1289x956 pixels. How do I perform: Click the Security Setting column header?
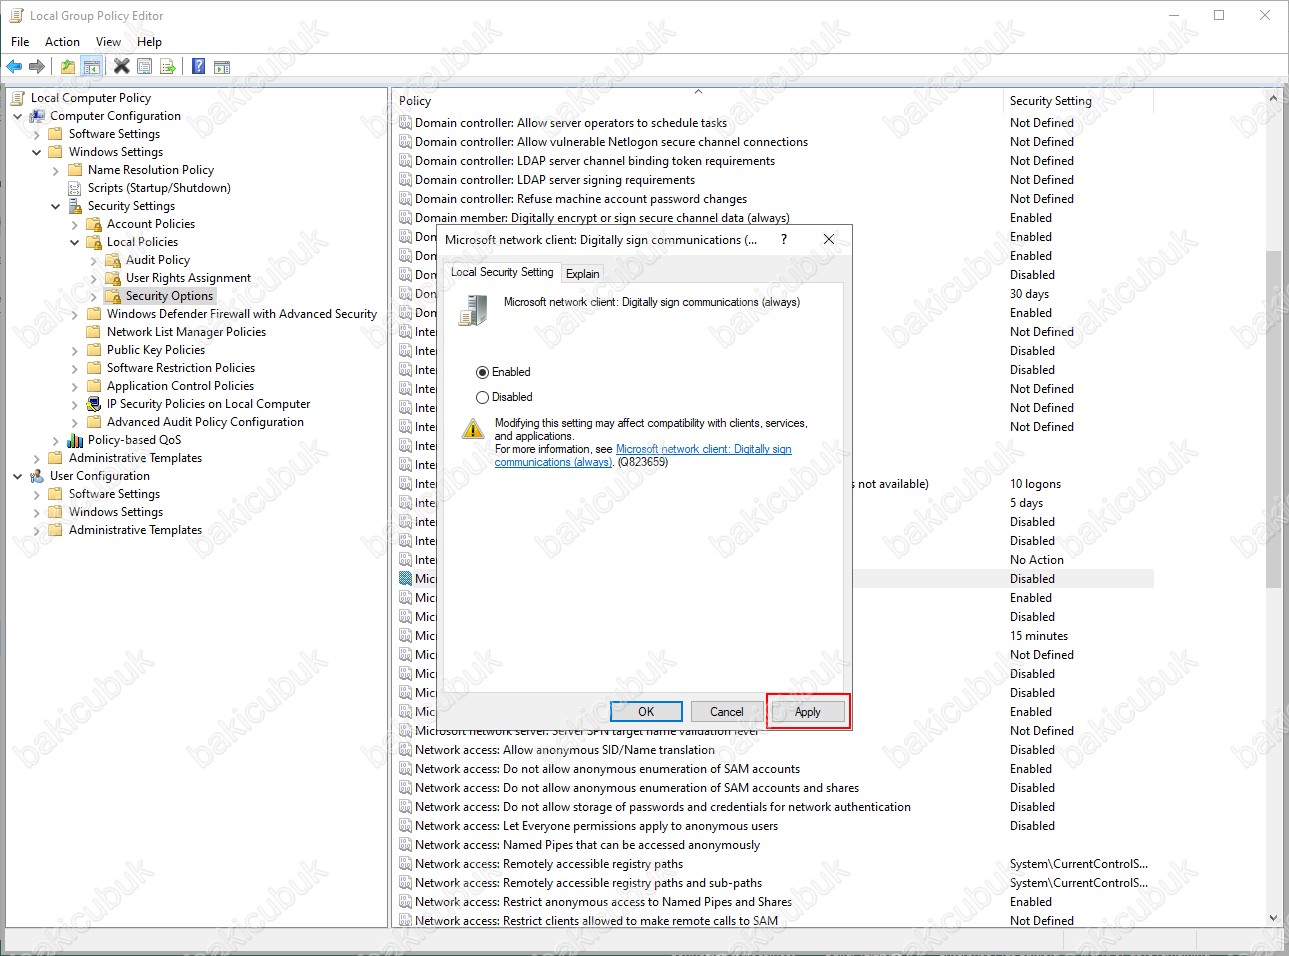[x=1078, y=101]
